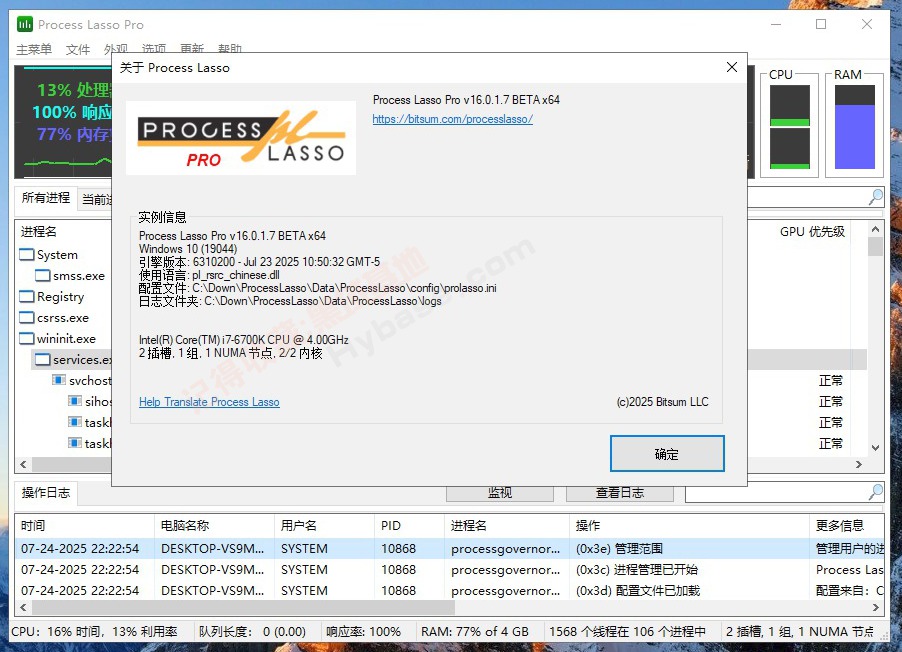Viewport: 902px width, 652px height.
Task: Click the status bar 1568 个线程在 106 个进程中
Action: 627,631
